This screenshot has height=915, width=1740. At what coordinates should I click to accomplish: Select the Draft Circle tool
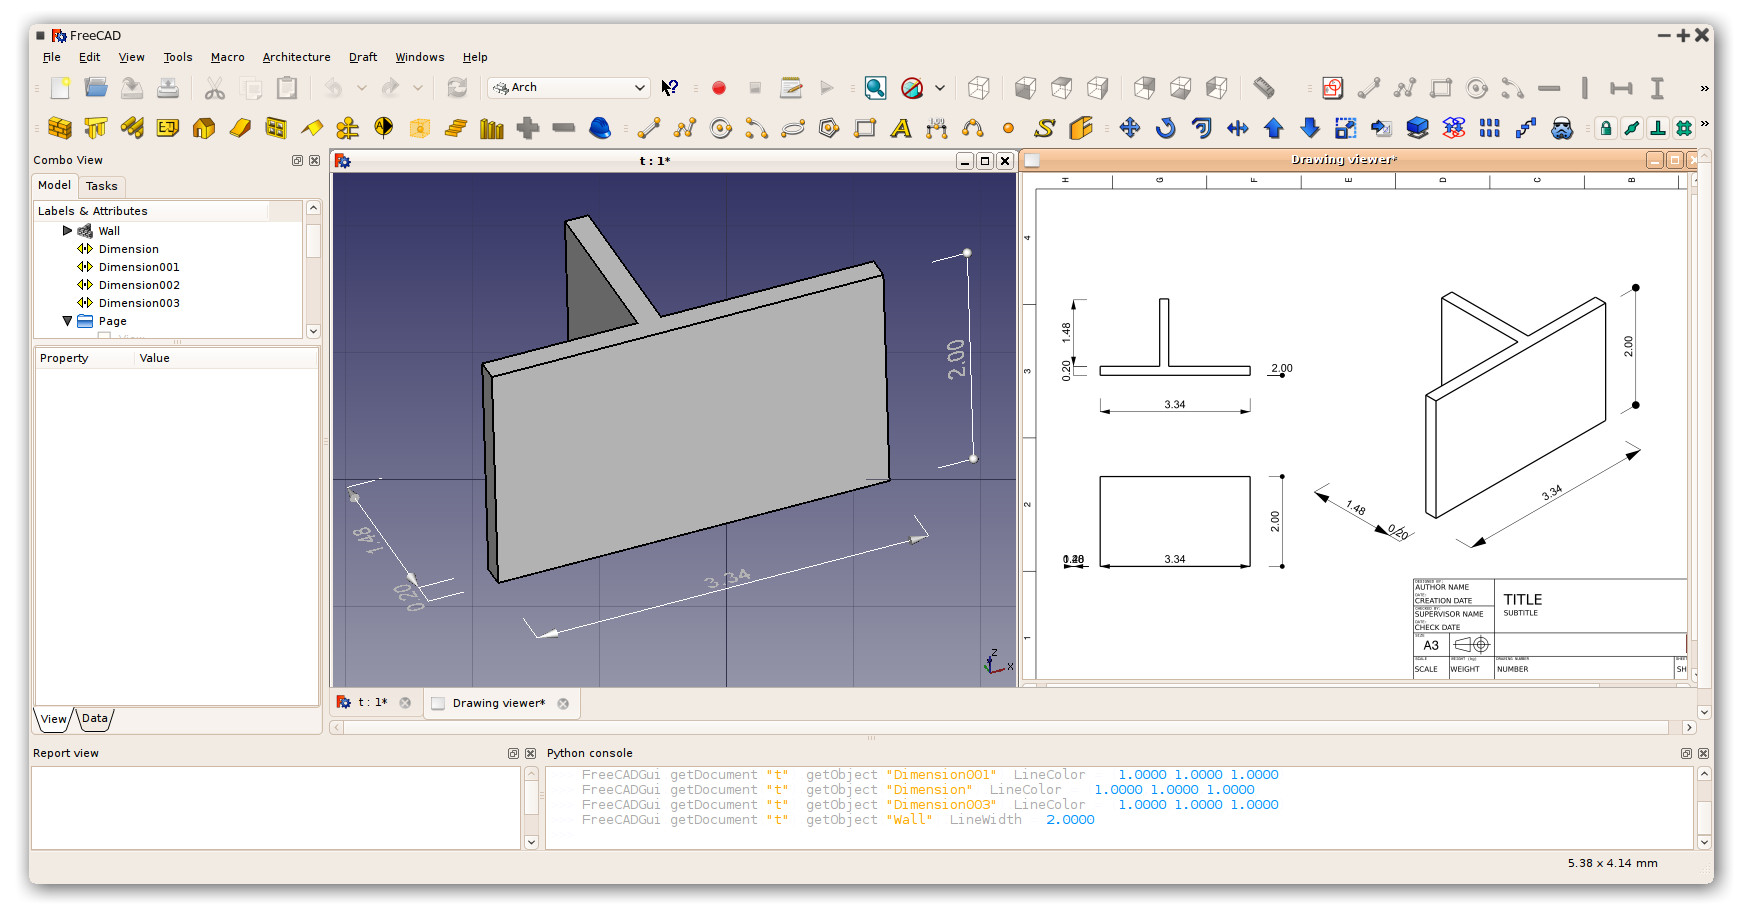point(721,128)
